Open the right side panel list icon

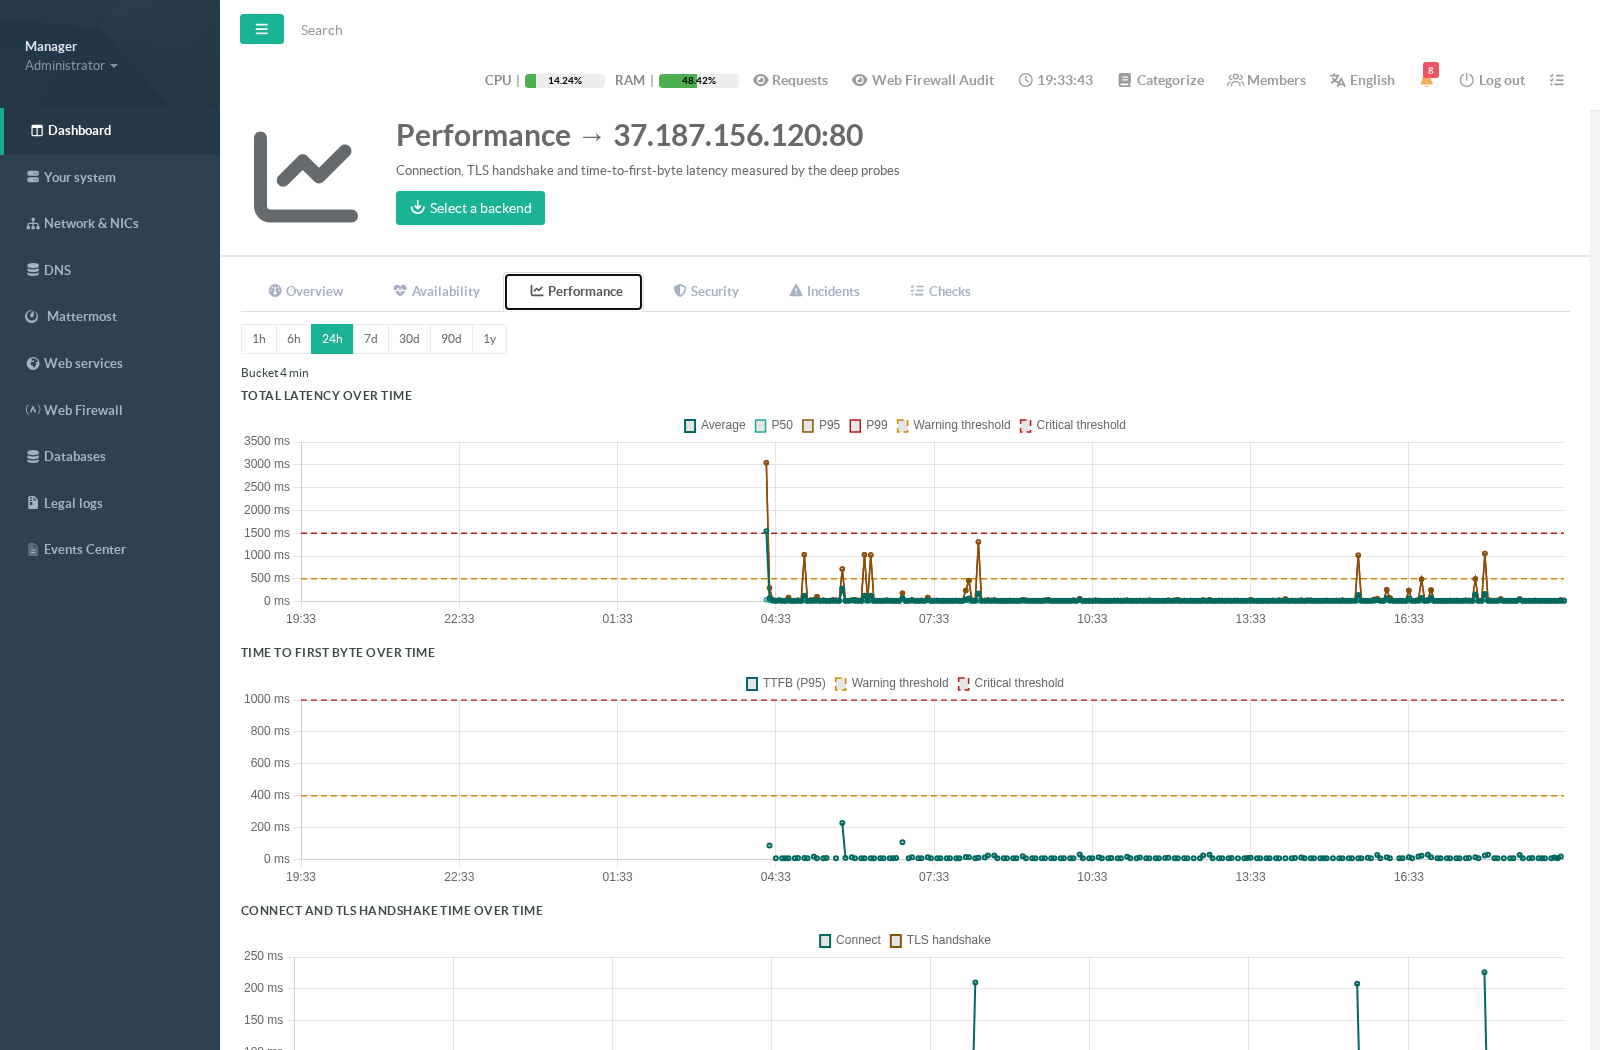coord(1556,80)
